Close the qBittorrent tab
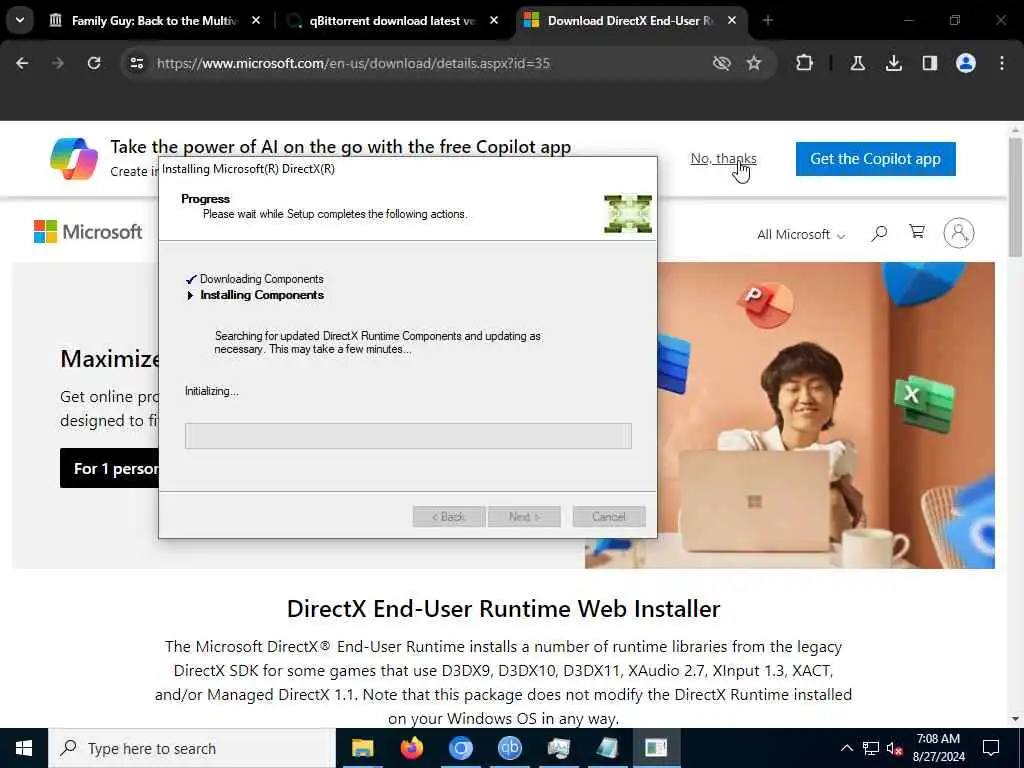 point(494,21)
